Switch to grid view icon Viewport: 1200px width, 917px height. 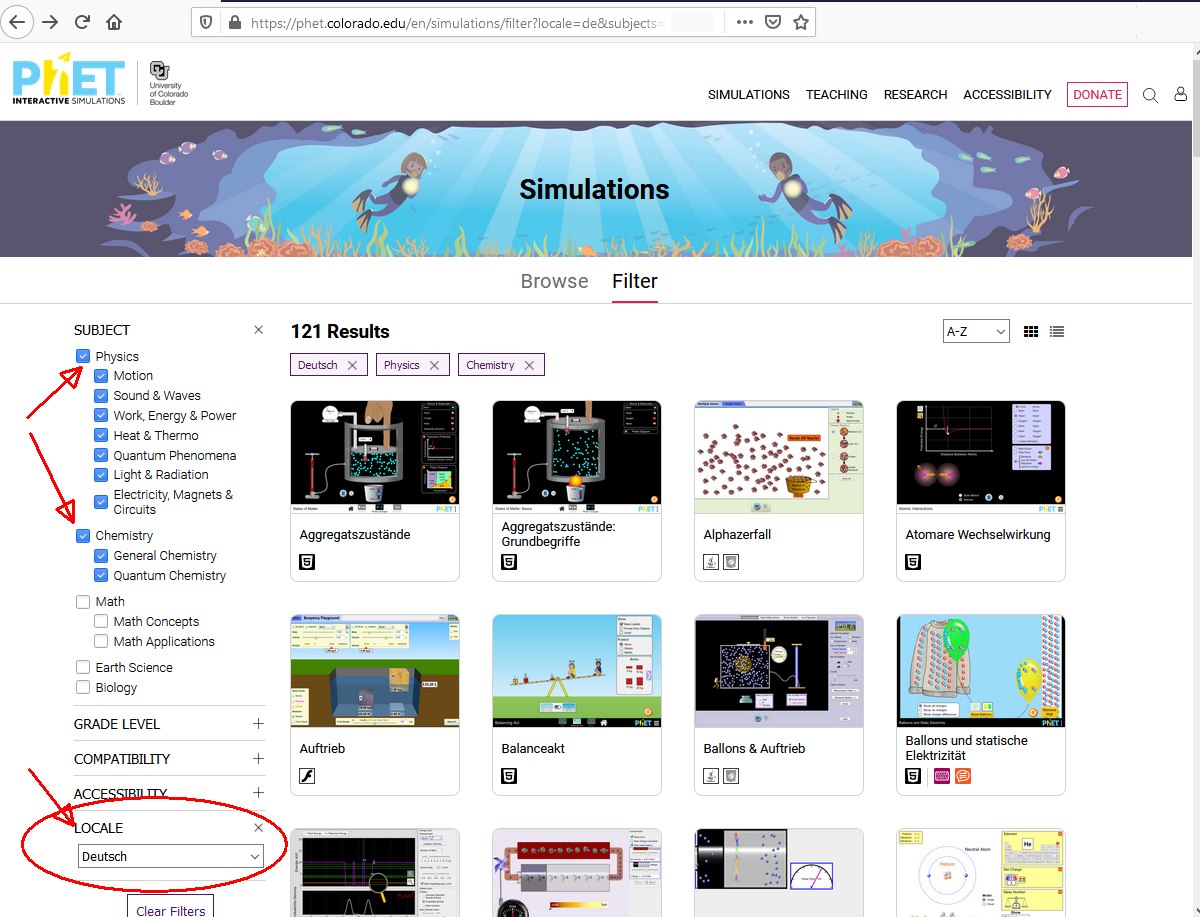tap(1031, 332)
